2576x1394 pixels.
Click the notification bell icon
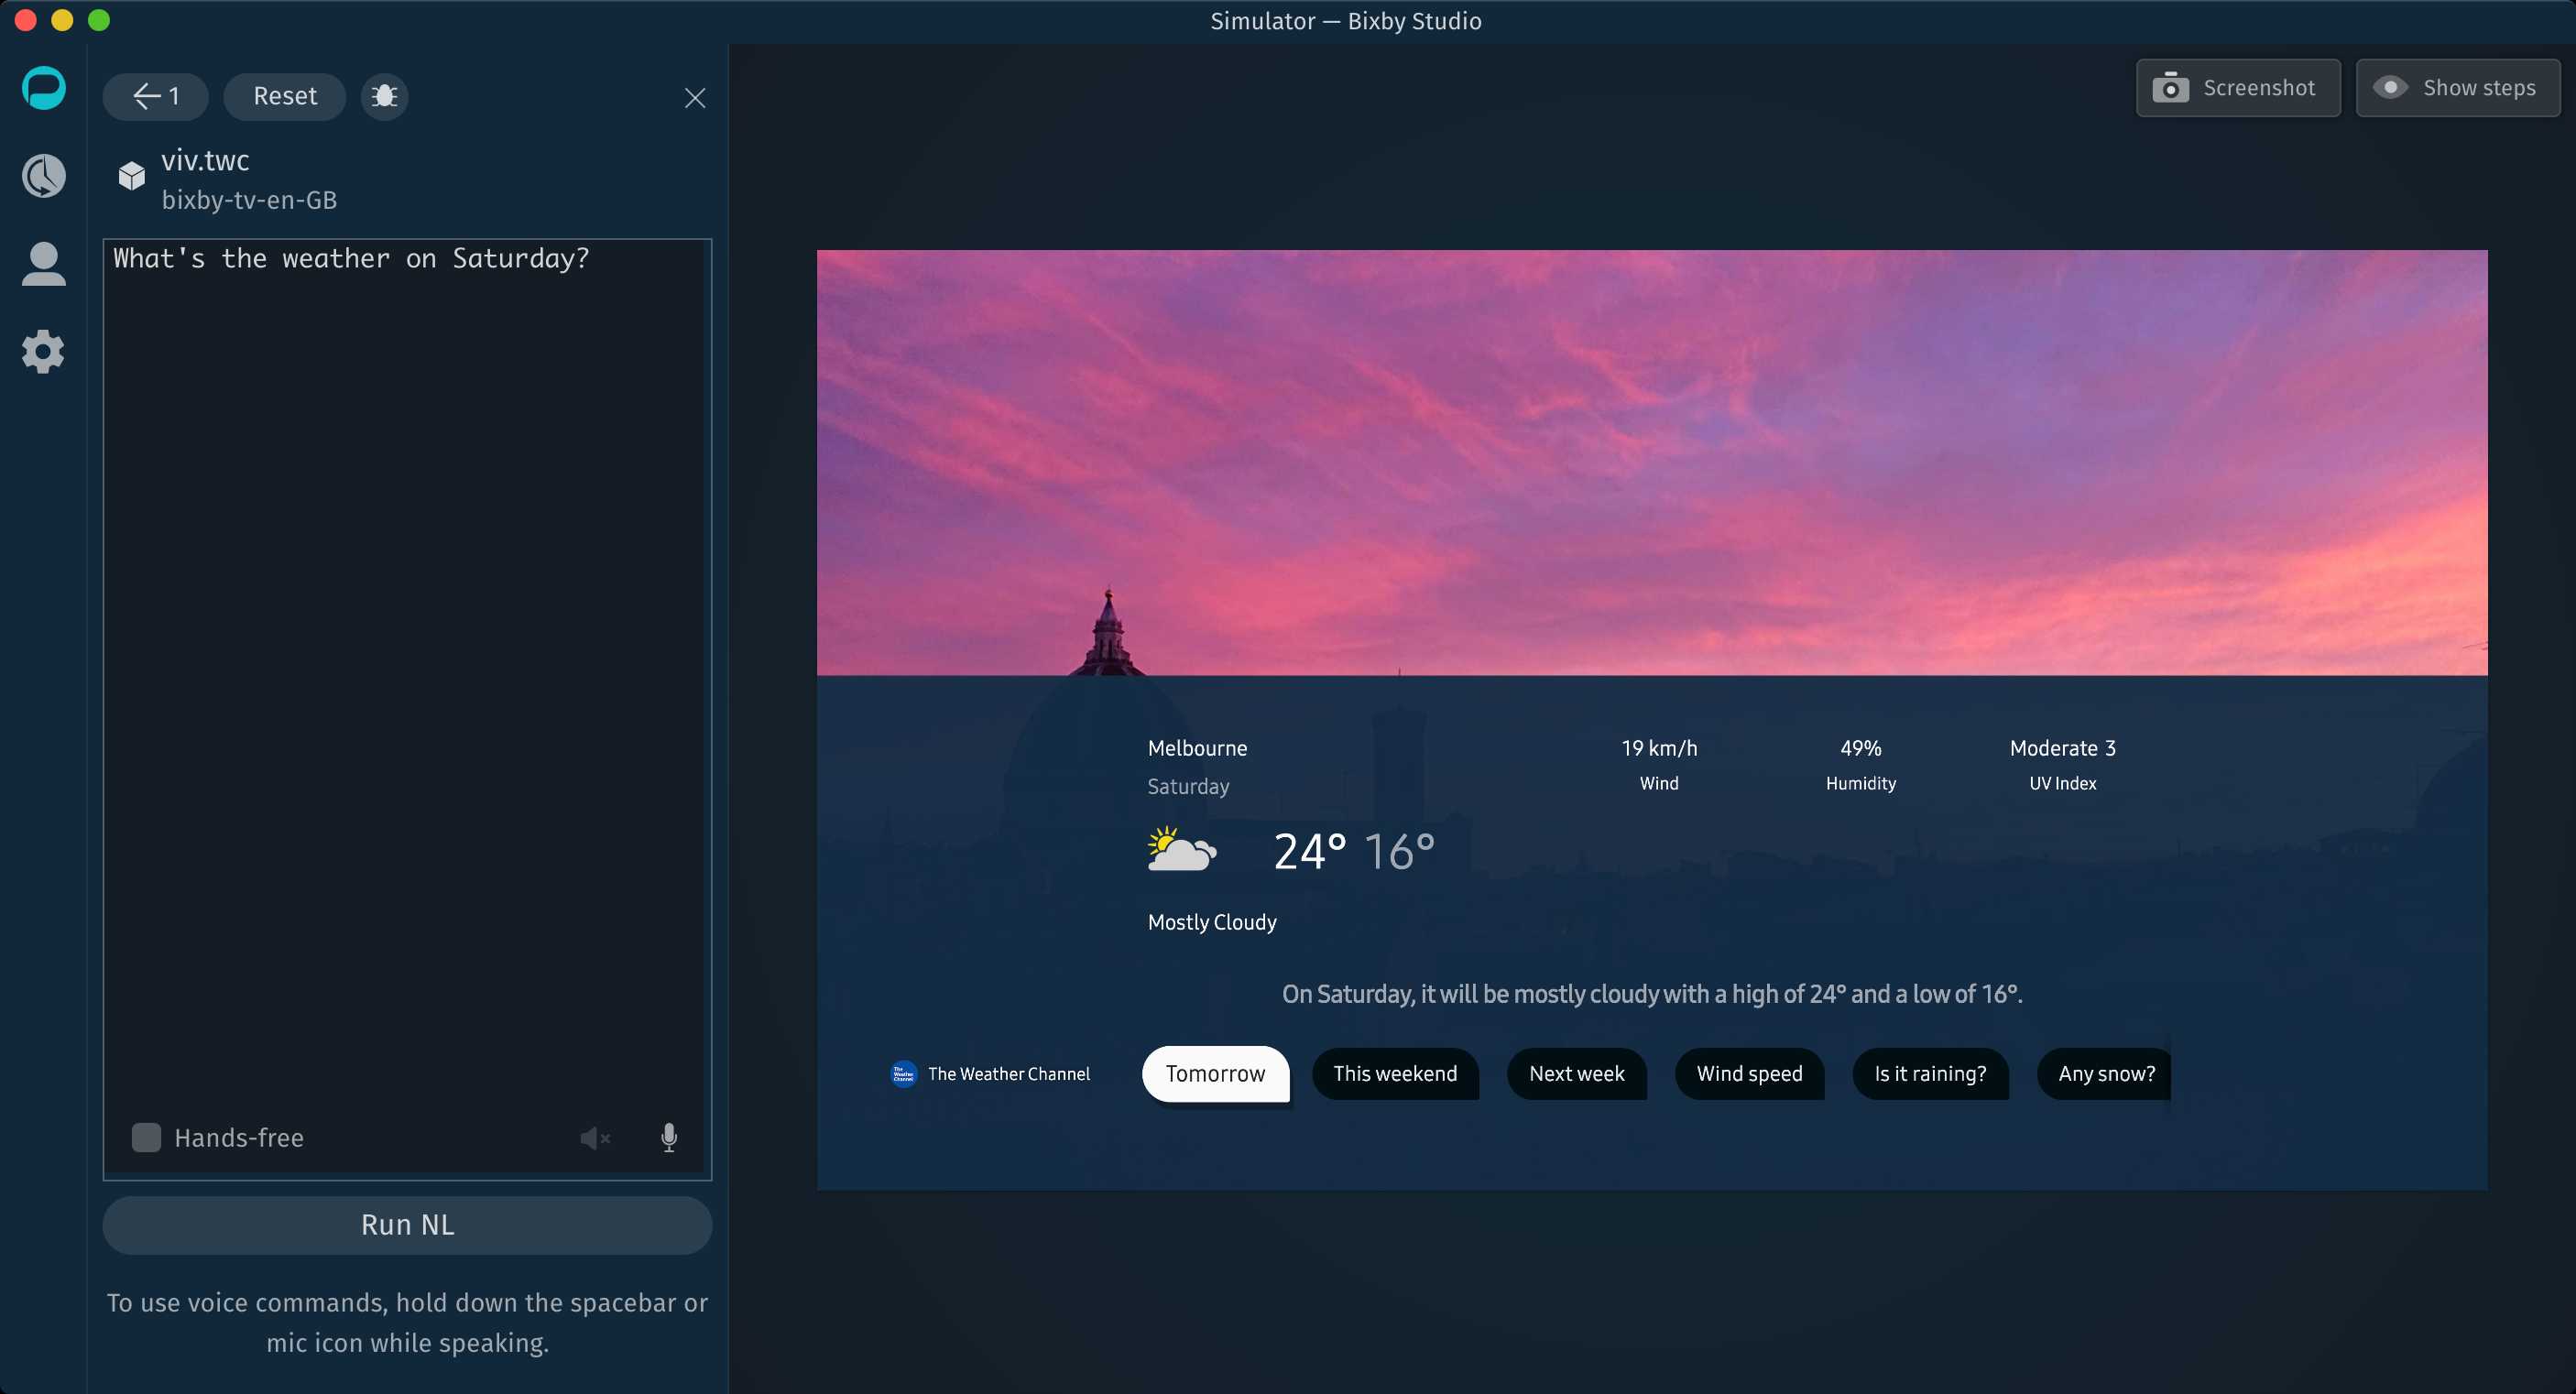pyautogui.click(x=387, y=94)
